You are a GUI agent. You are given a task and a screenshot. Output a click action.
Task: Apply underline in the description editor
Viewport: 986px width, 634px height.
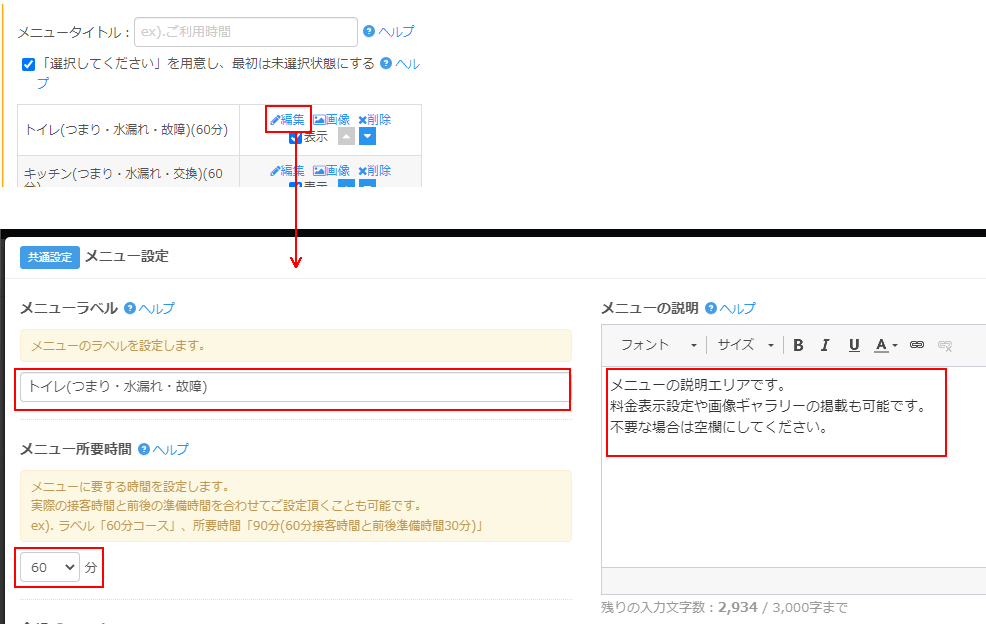click(854, 345)
